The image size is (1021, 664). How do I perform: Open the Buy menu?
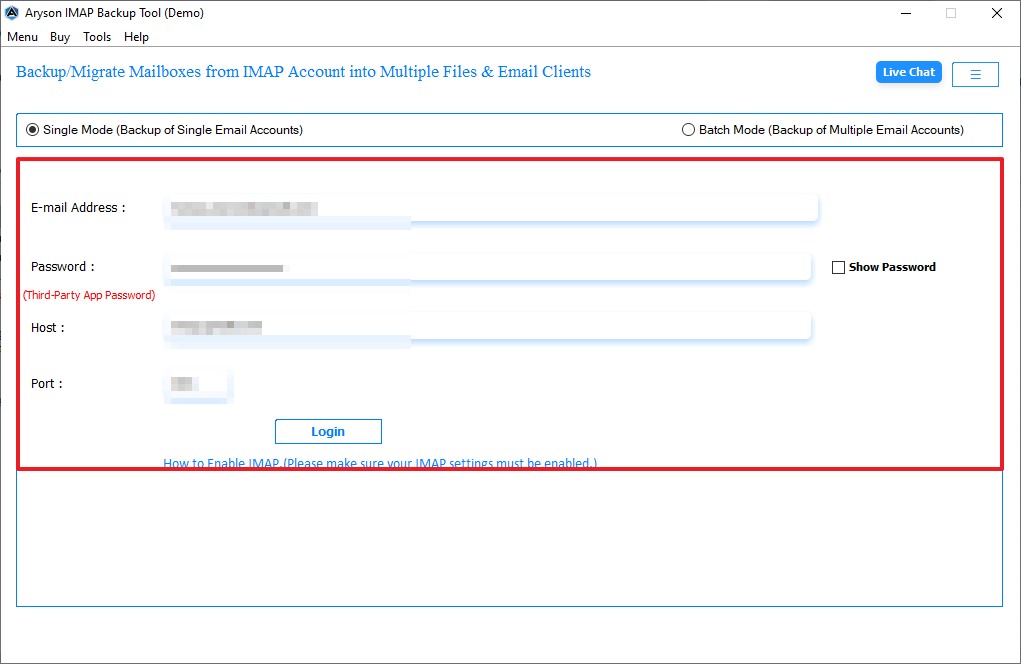pos(60,37)
